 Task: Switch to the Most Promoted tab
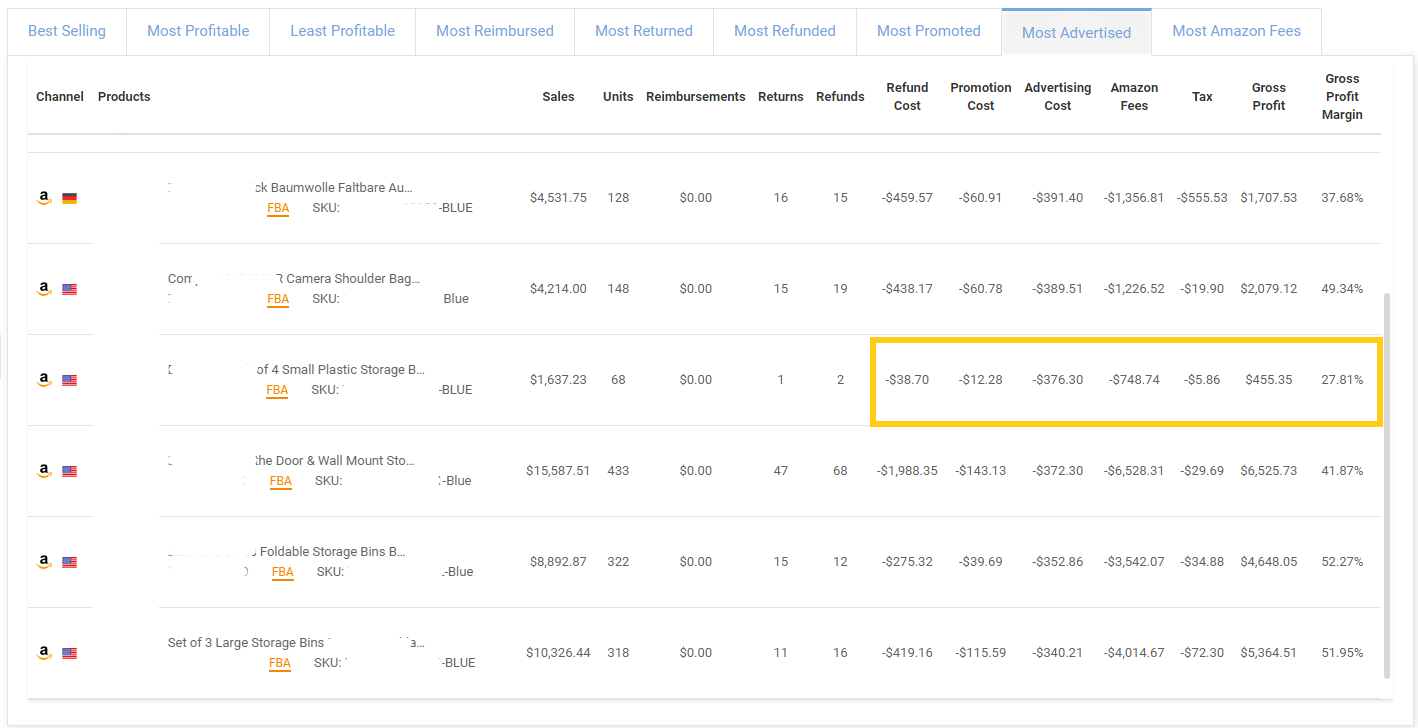click(x=929, y=31)
